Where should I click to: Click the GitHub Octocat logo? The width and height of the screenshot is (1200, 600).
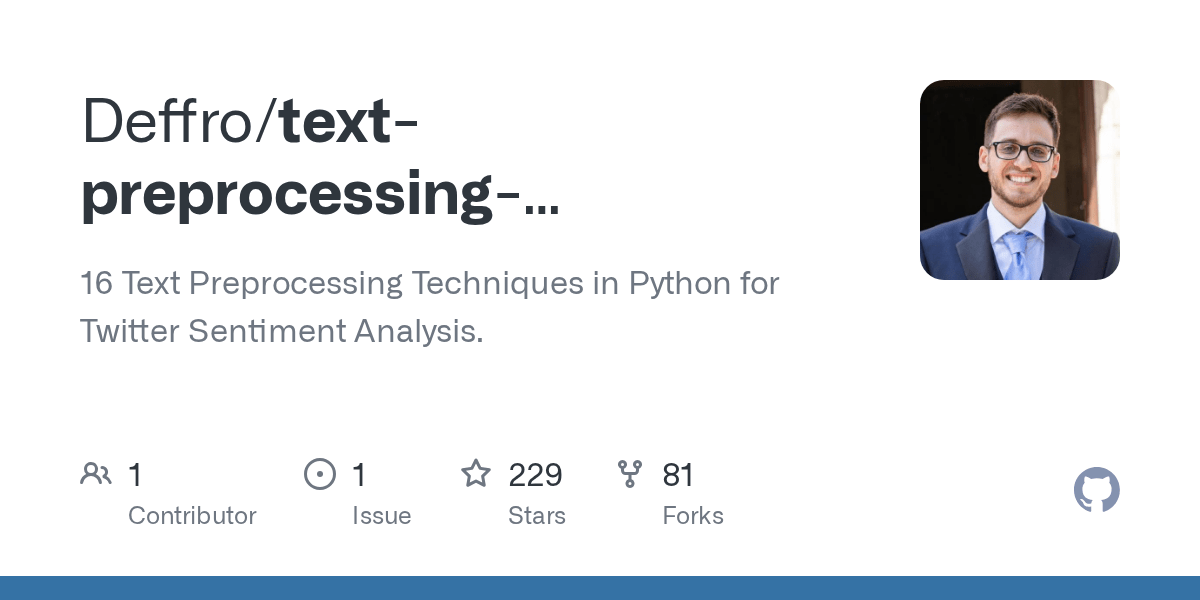tap(1096, 490)
